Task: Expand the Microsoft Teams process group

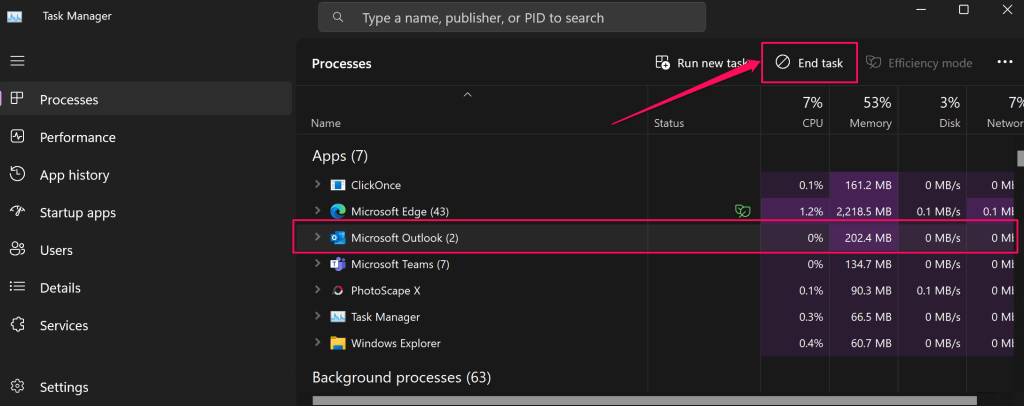Action: coord(317,264)
